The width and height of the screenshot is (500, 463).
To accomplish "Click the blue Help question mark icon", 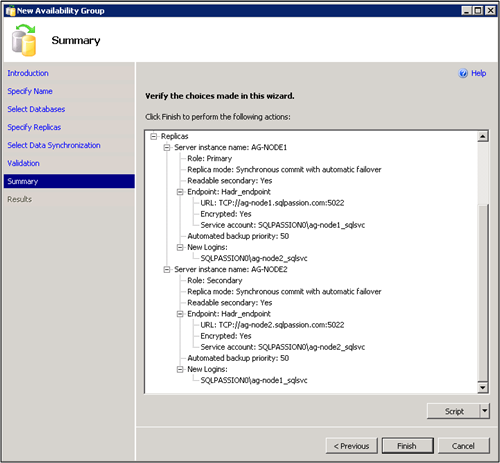I will (x=463, y=73).
